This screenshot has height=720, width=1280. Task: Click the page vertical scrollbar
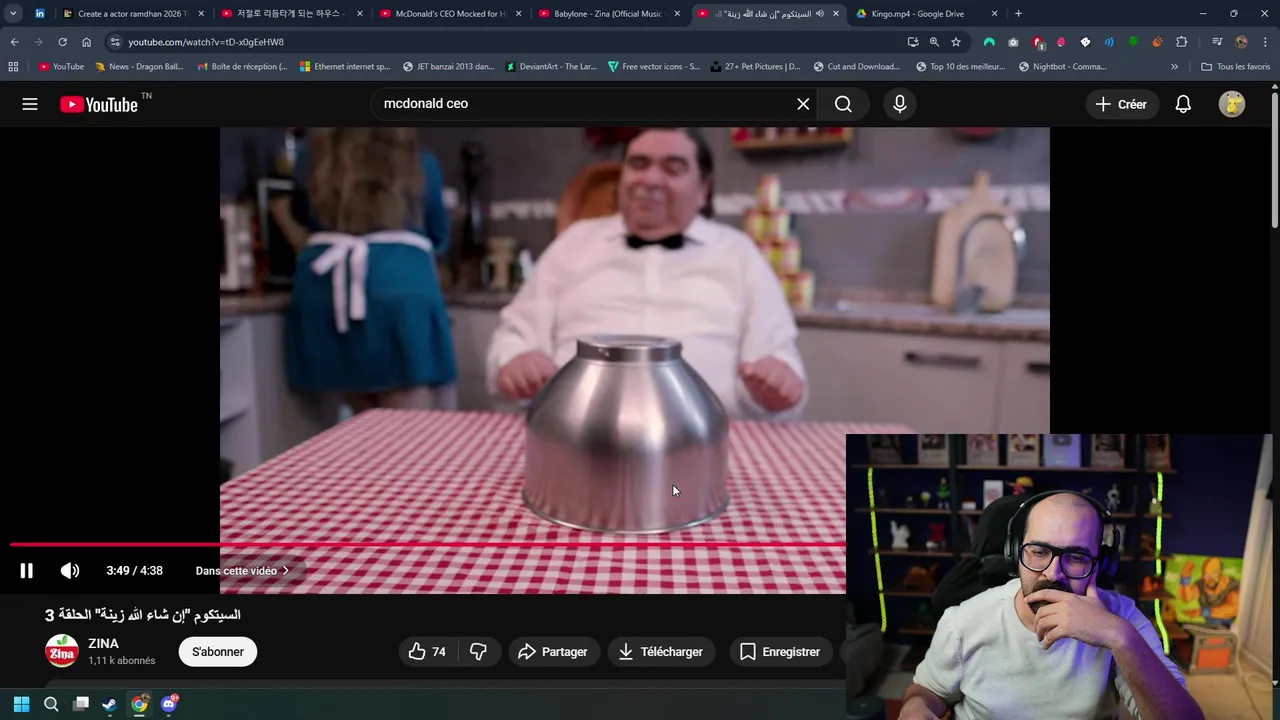point(1274,160)
